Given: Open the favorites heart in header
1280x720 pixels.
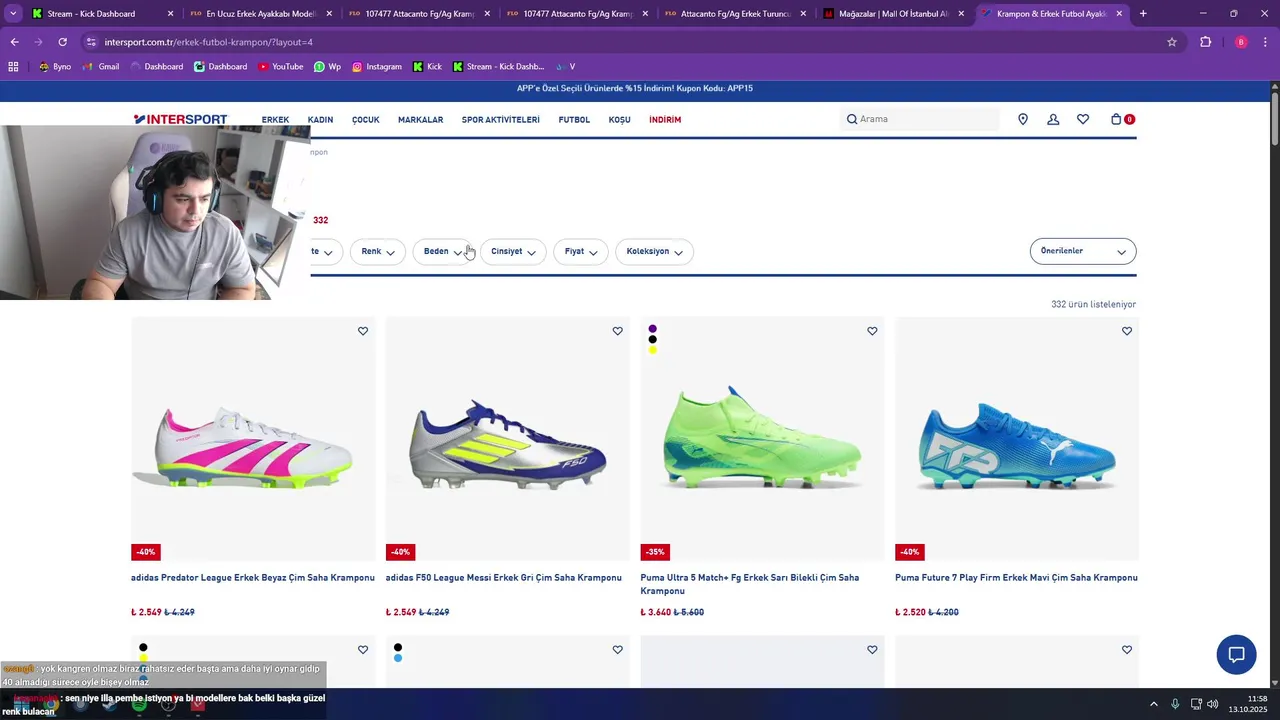Looking at the screenshot, I should 1083,119.
